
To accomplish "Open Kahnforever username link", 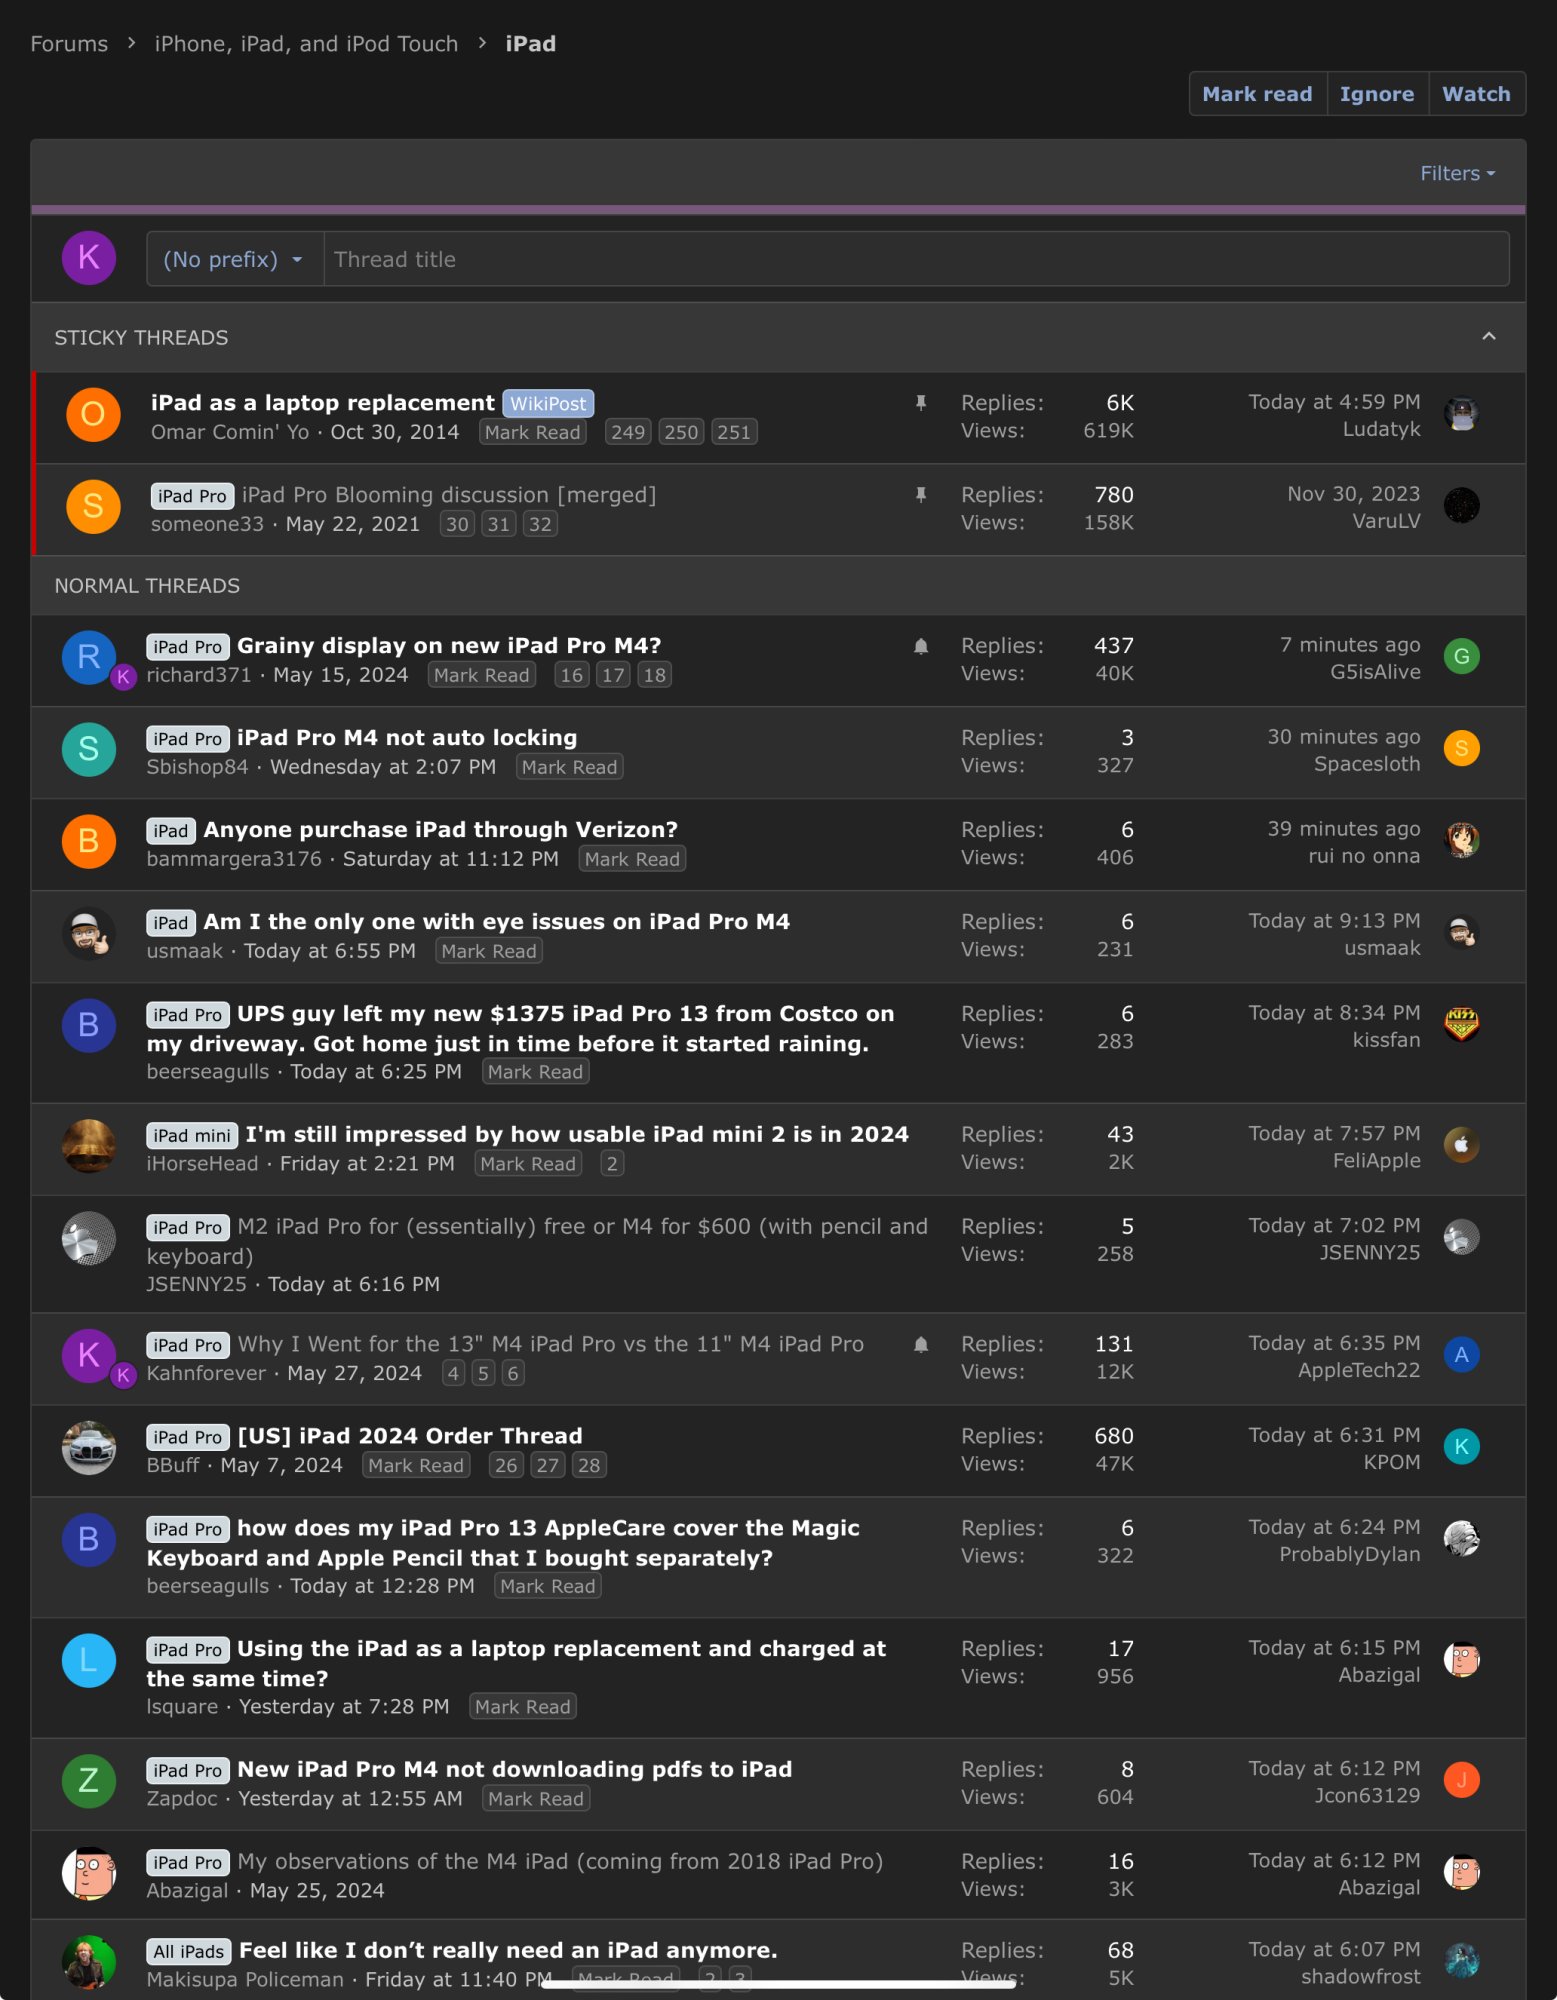I will (x=207, y=1374).
